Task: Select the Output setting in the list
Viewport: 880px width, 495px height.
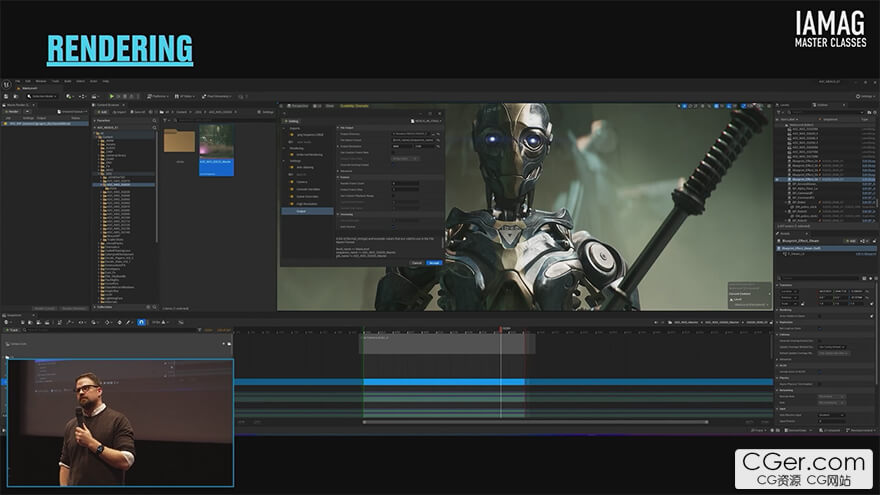Action: click(308, 212)
